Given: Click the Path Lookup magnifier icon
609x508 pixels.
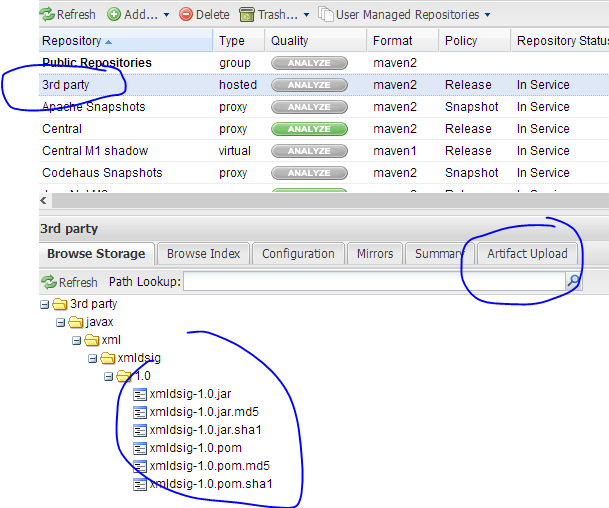Looking at the screenshot, I should 573,280.
